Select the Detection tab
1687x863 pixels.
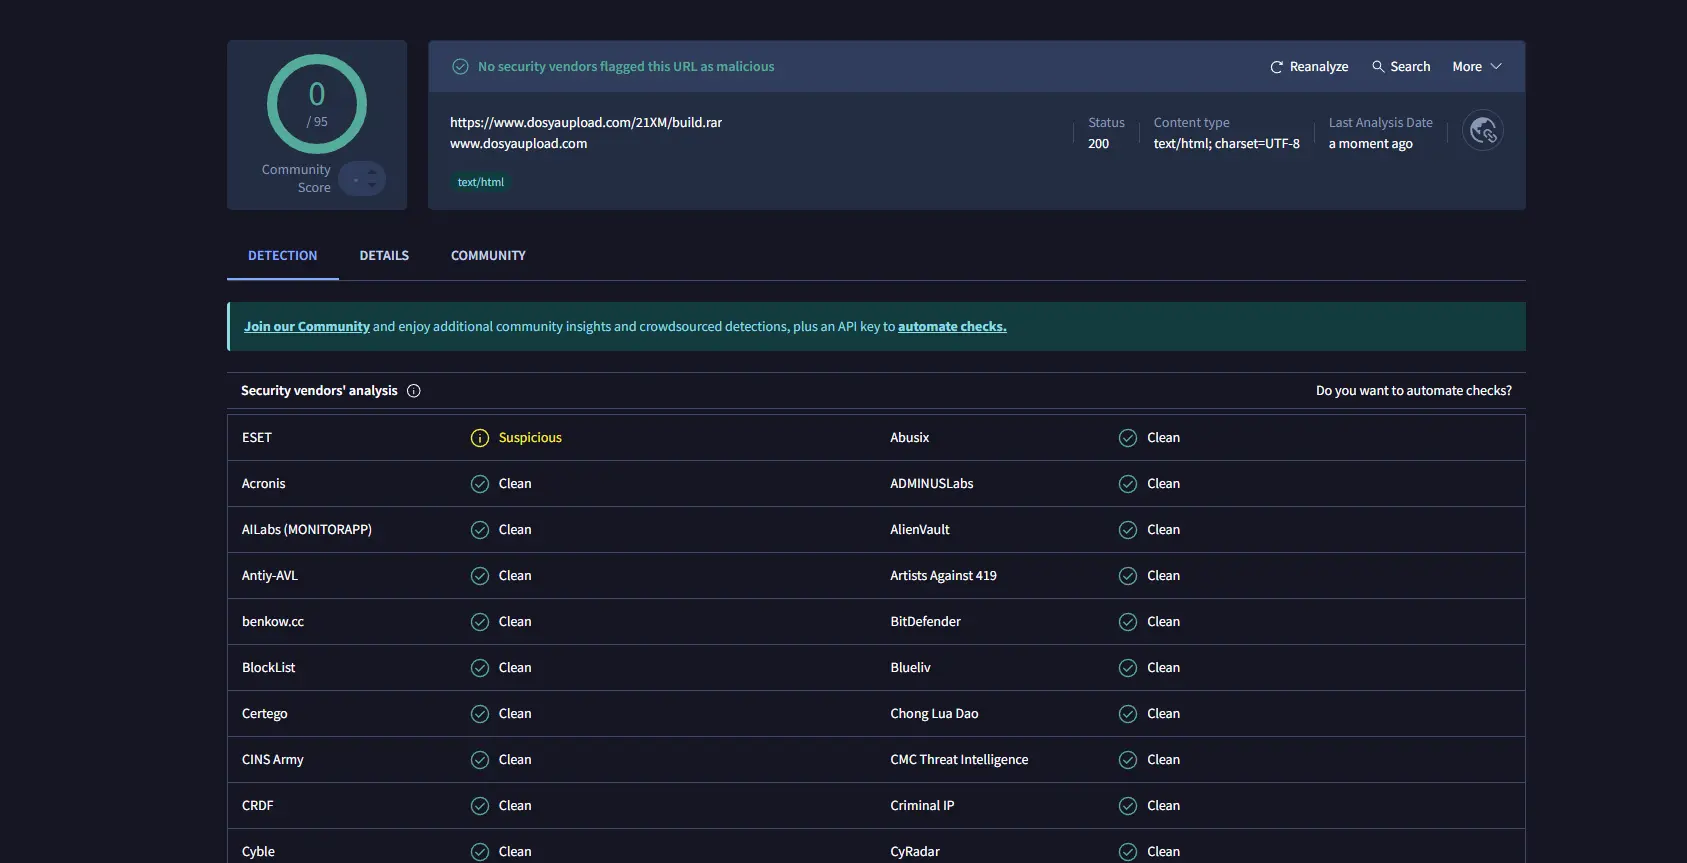[x=282, y=256]
